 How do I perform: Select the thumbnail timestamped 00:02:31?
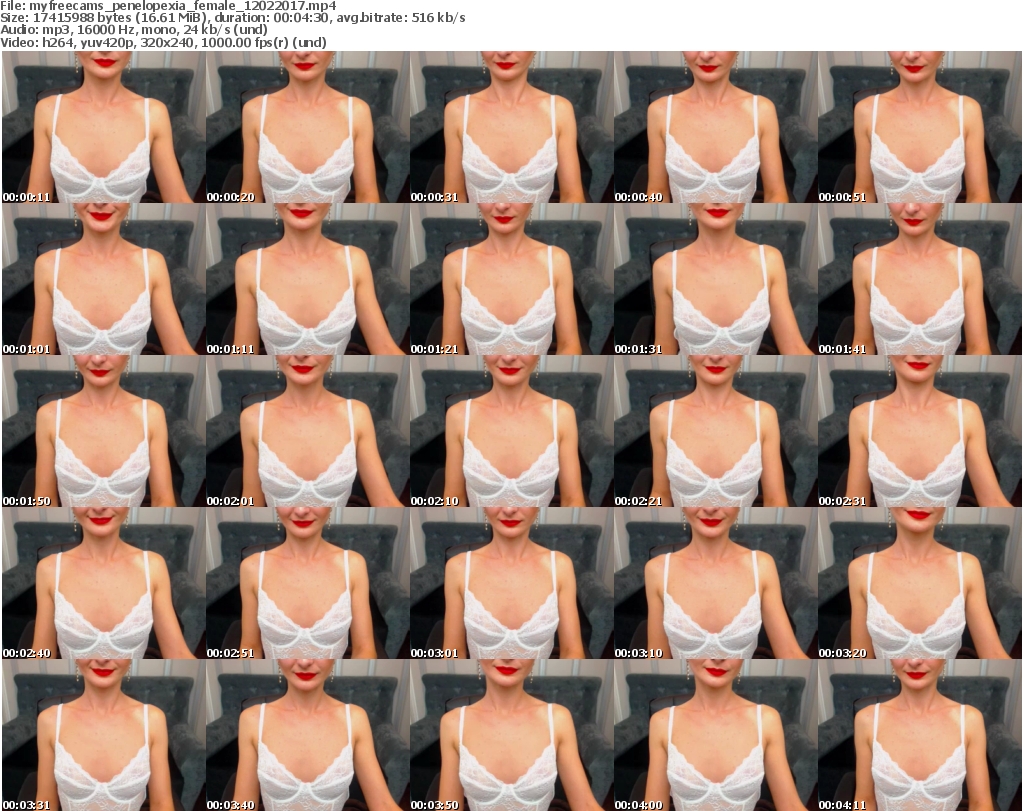[x=920, y=432]
